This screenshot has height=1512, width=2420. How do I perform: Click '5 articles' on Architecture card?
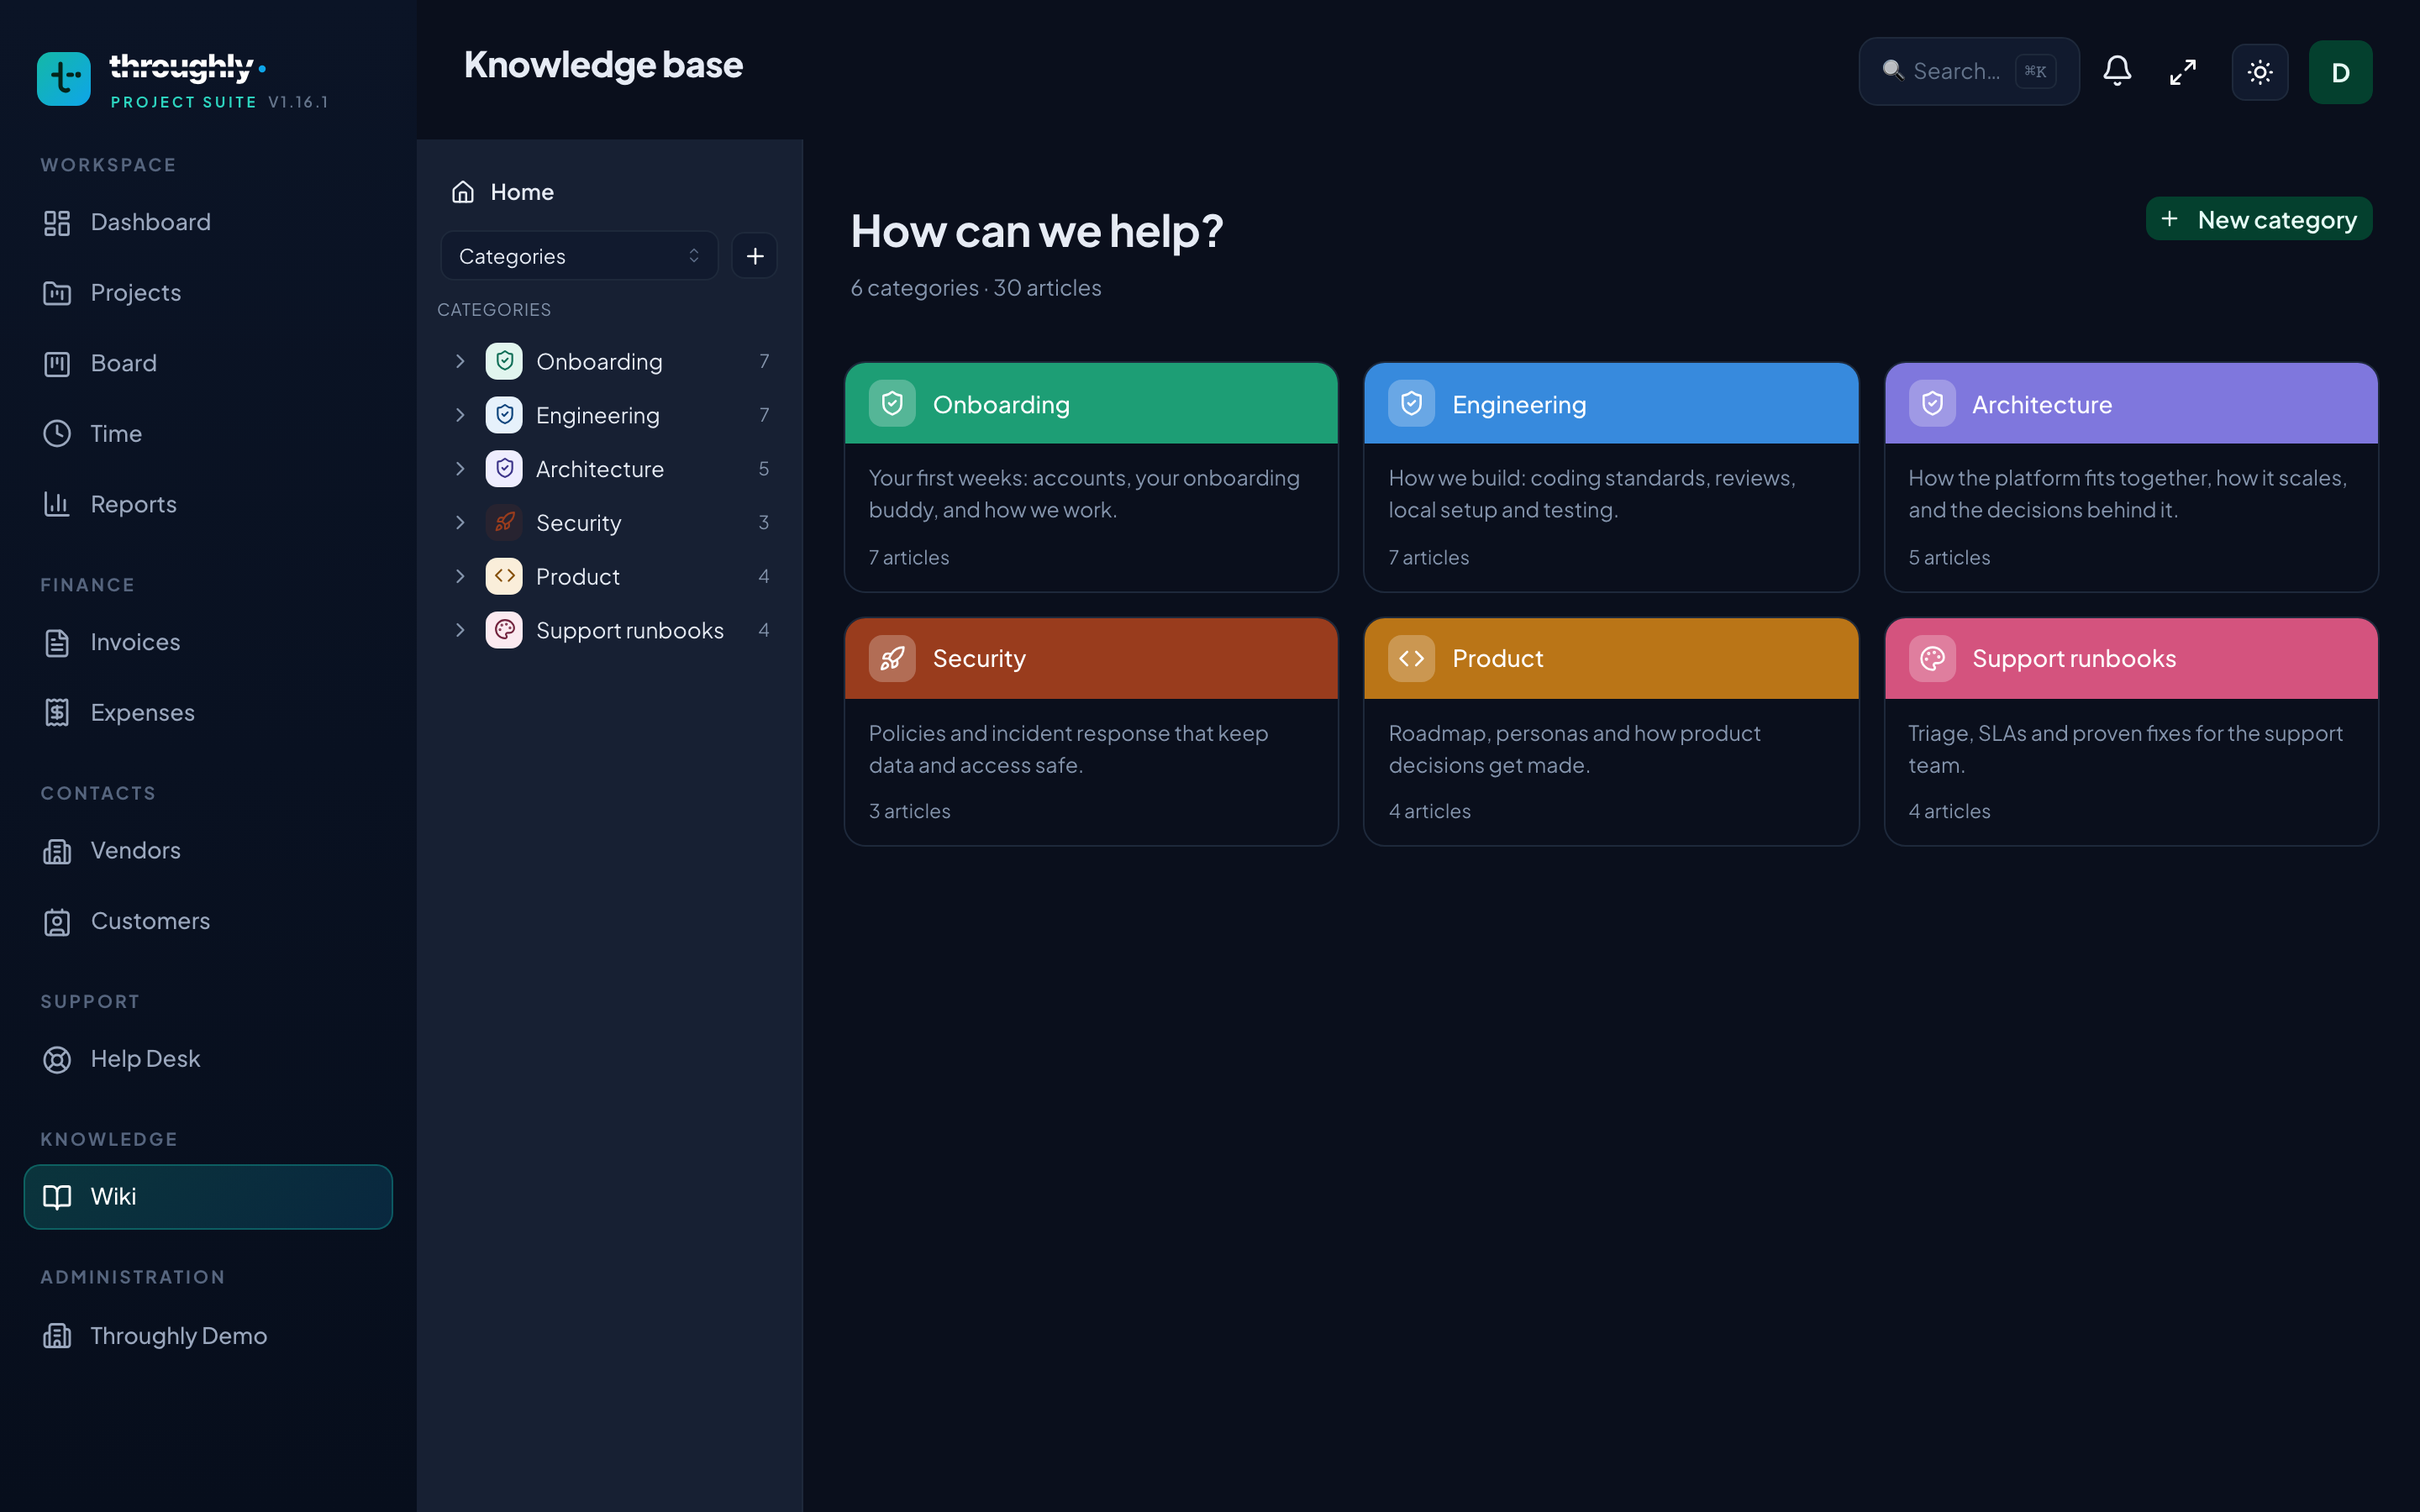pyautogui.click(x=1949, y=557)
